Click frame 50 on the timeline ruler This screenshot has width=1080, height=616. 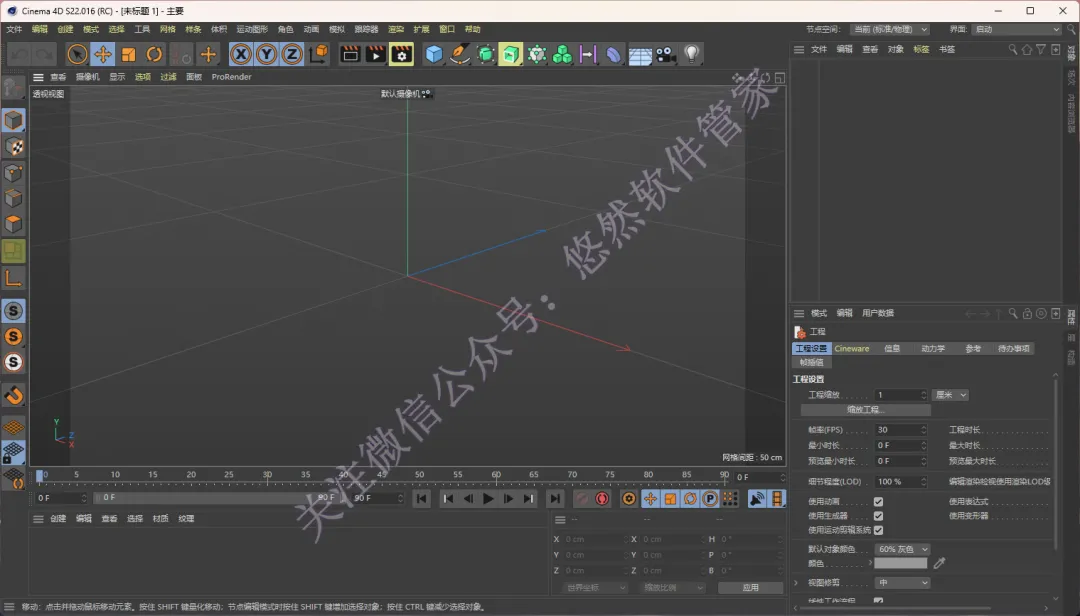click(419, 475)
